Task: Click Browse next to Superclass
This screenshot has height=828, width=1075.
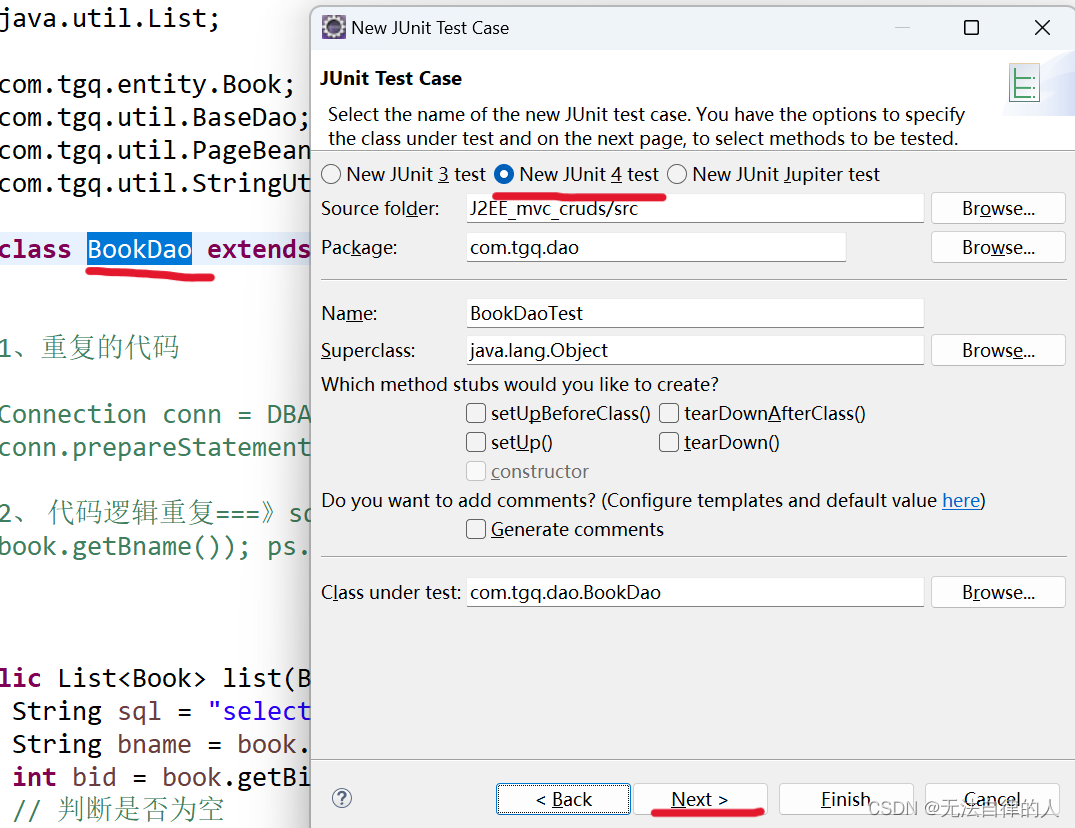Action: (x=997, y=350)
